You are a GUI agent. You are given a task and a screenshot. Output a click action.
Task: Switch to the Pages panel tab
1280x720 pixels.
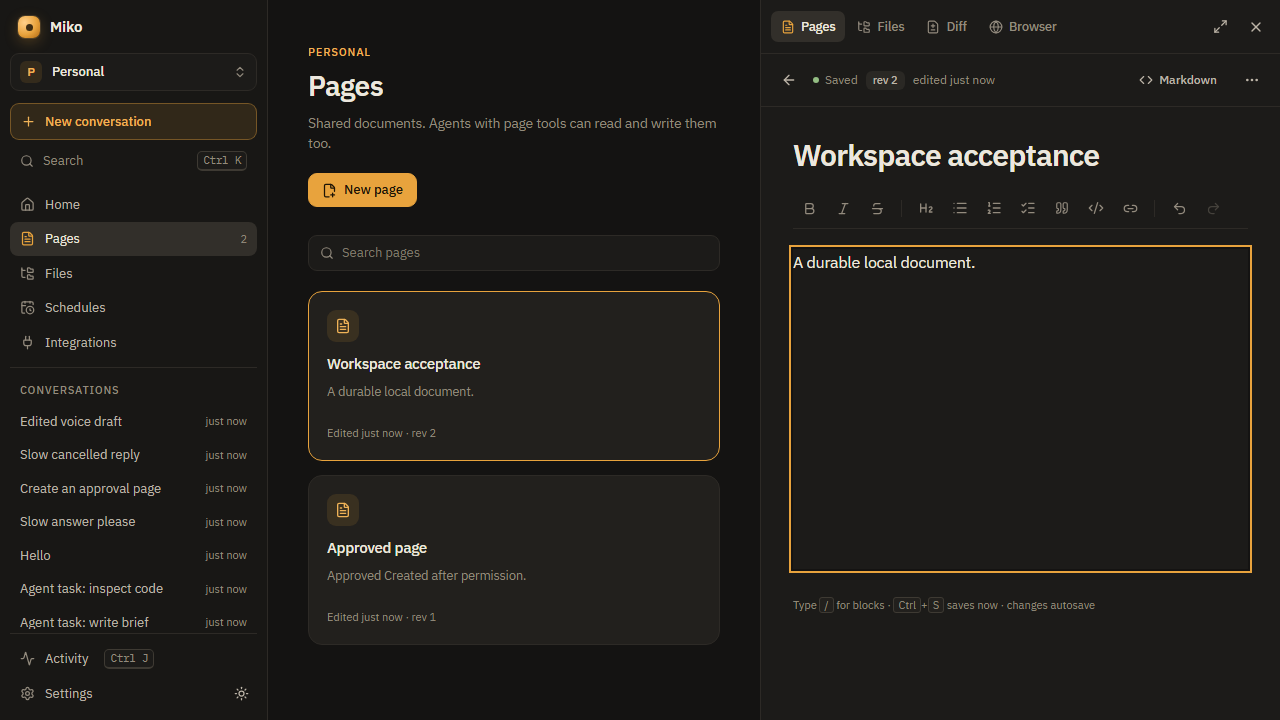pos(808,27)
